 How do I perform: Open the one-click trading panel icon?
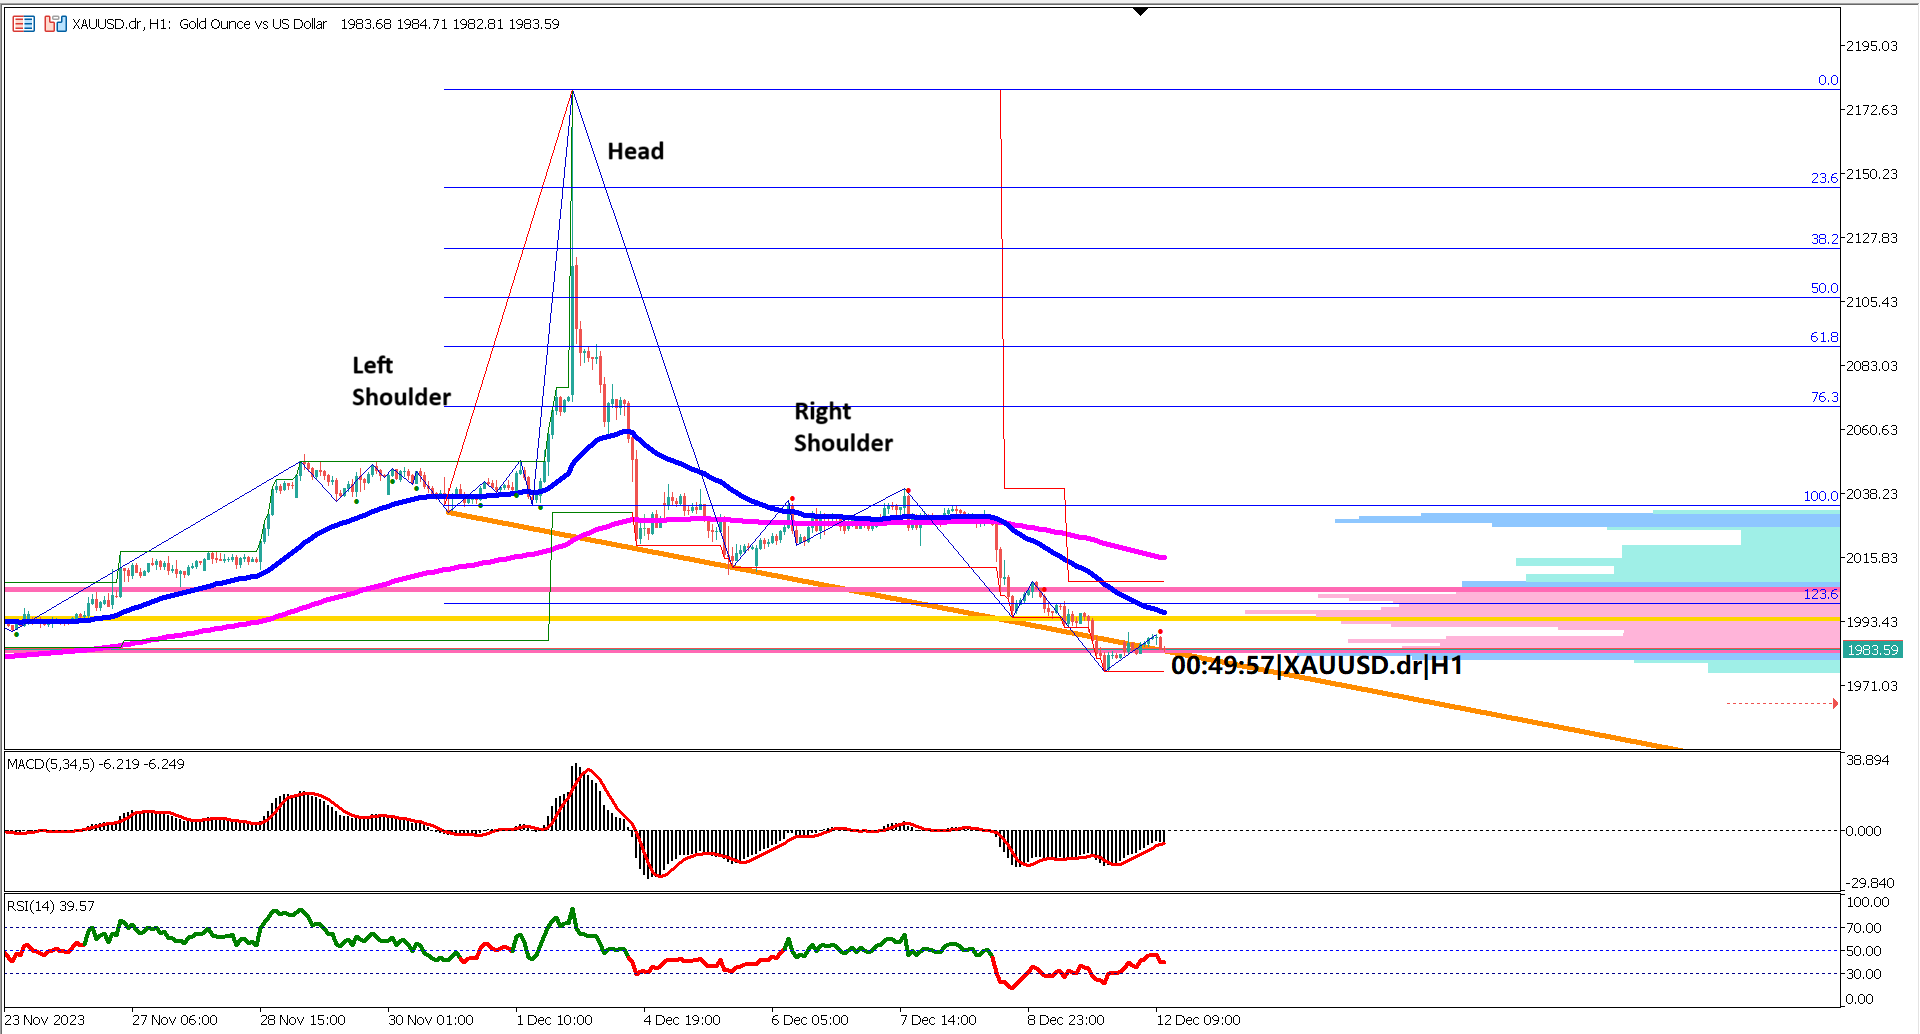pyautogui.click(x=23, y=23)
